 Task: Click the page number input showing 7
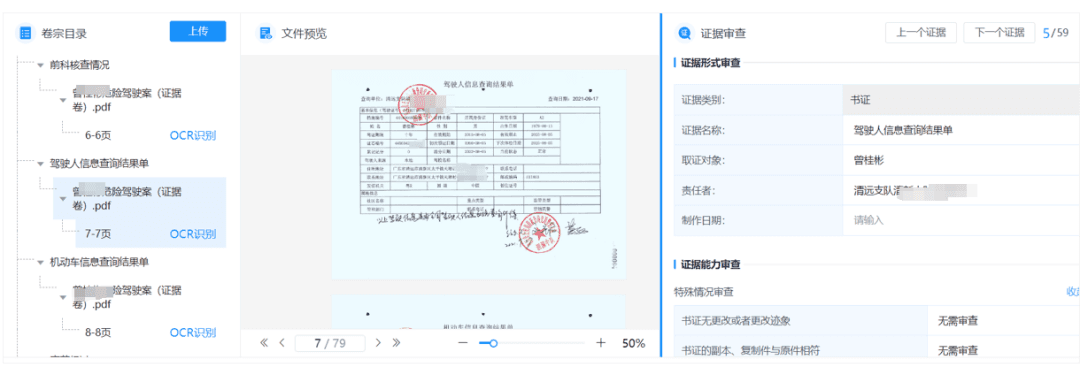[x=330, y=343]
